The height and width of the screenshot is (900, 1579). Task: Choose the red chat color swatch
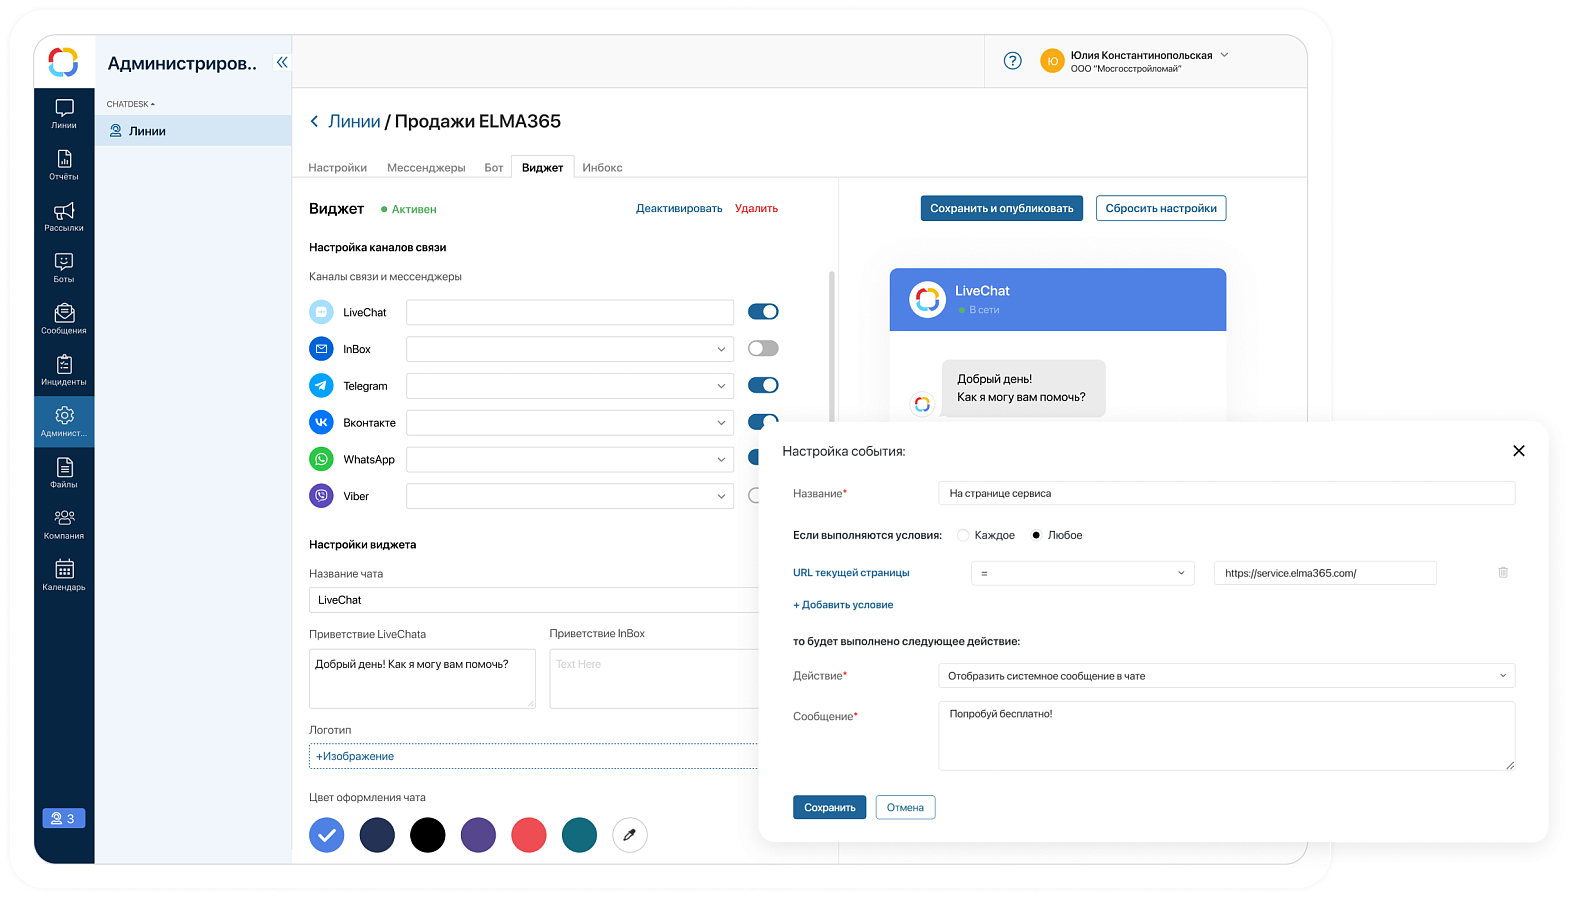pos(528,835)
